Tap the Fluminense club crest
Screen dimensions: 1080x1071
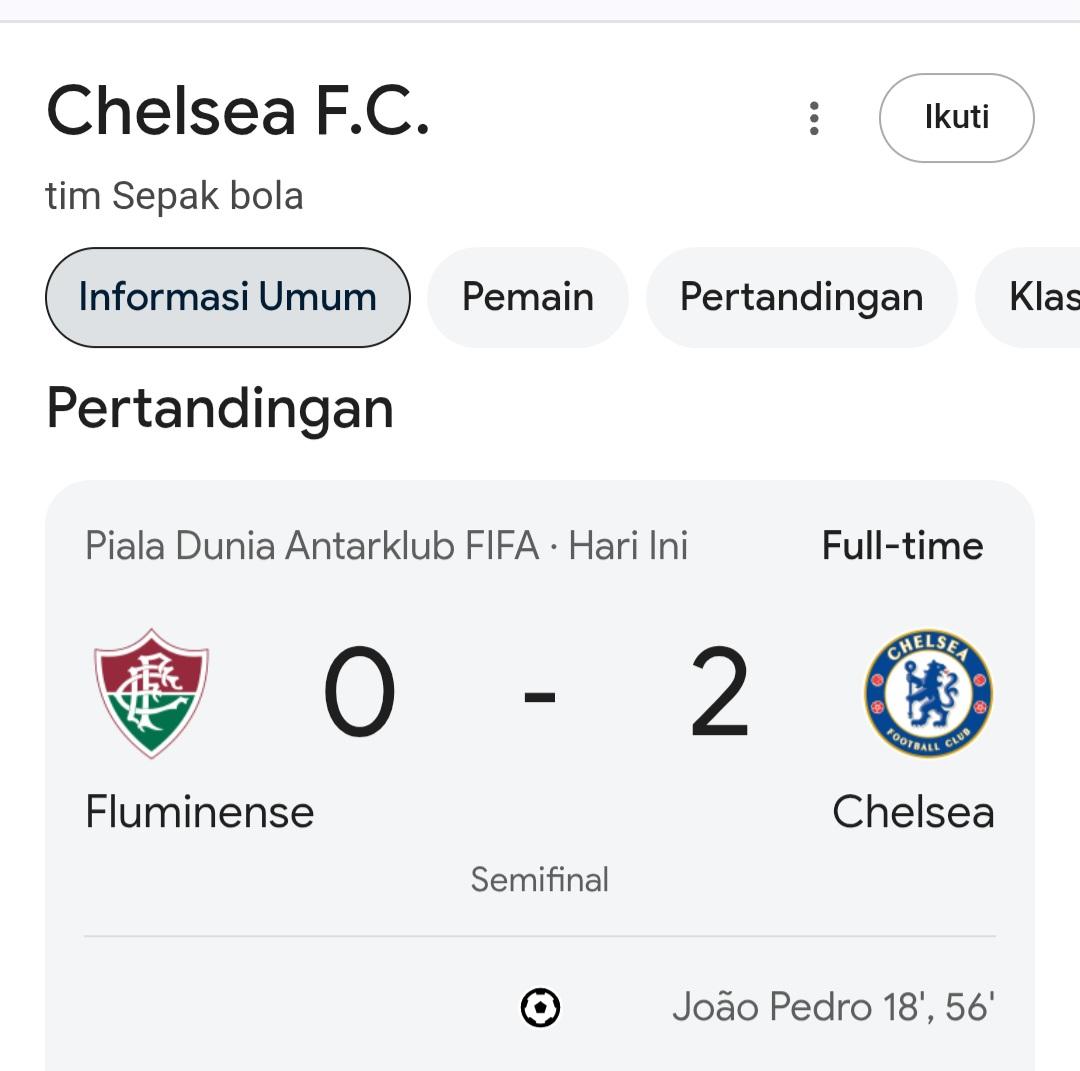(152, 694)
